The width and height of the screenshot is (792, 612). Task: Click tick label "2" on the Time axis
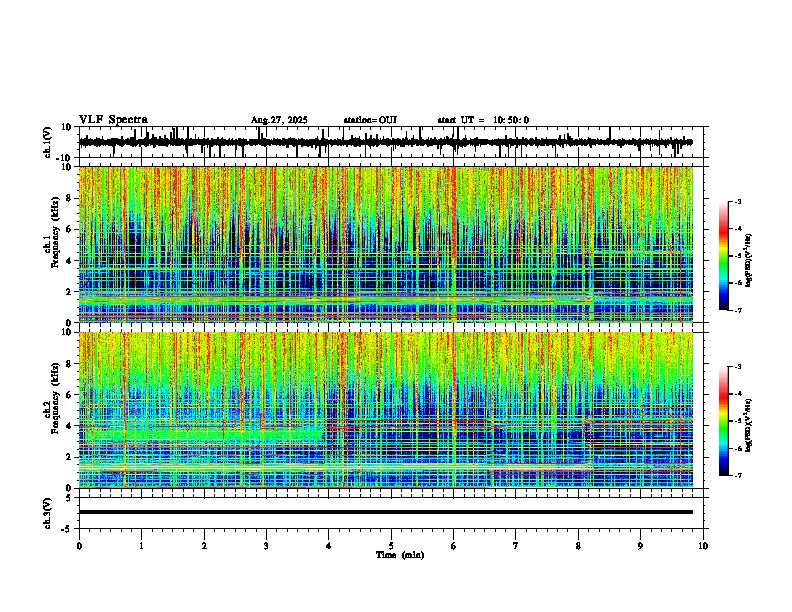204,546
